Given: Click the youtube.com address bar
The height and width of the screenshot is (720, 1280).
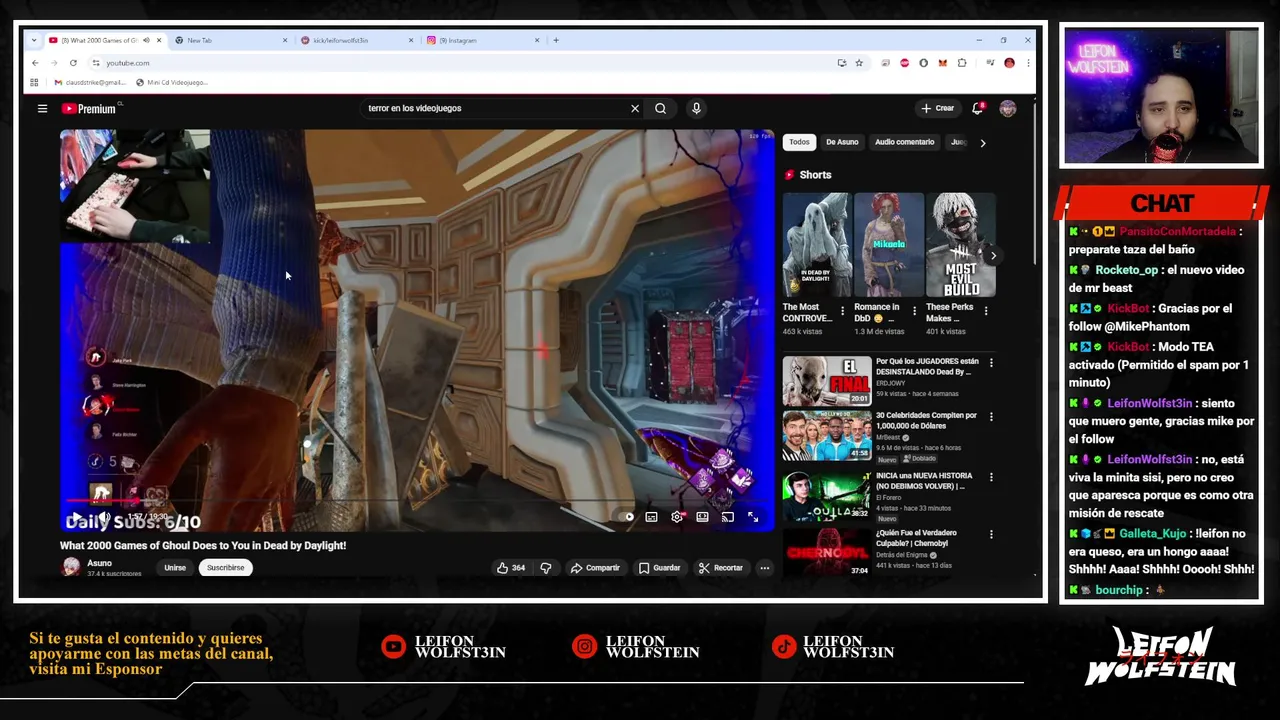Looking at the screenshot, I should pyautogui.click(x=460, y=63).
